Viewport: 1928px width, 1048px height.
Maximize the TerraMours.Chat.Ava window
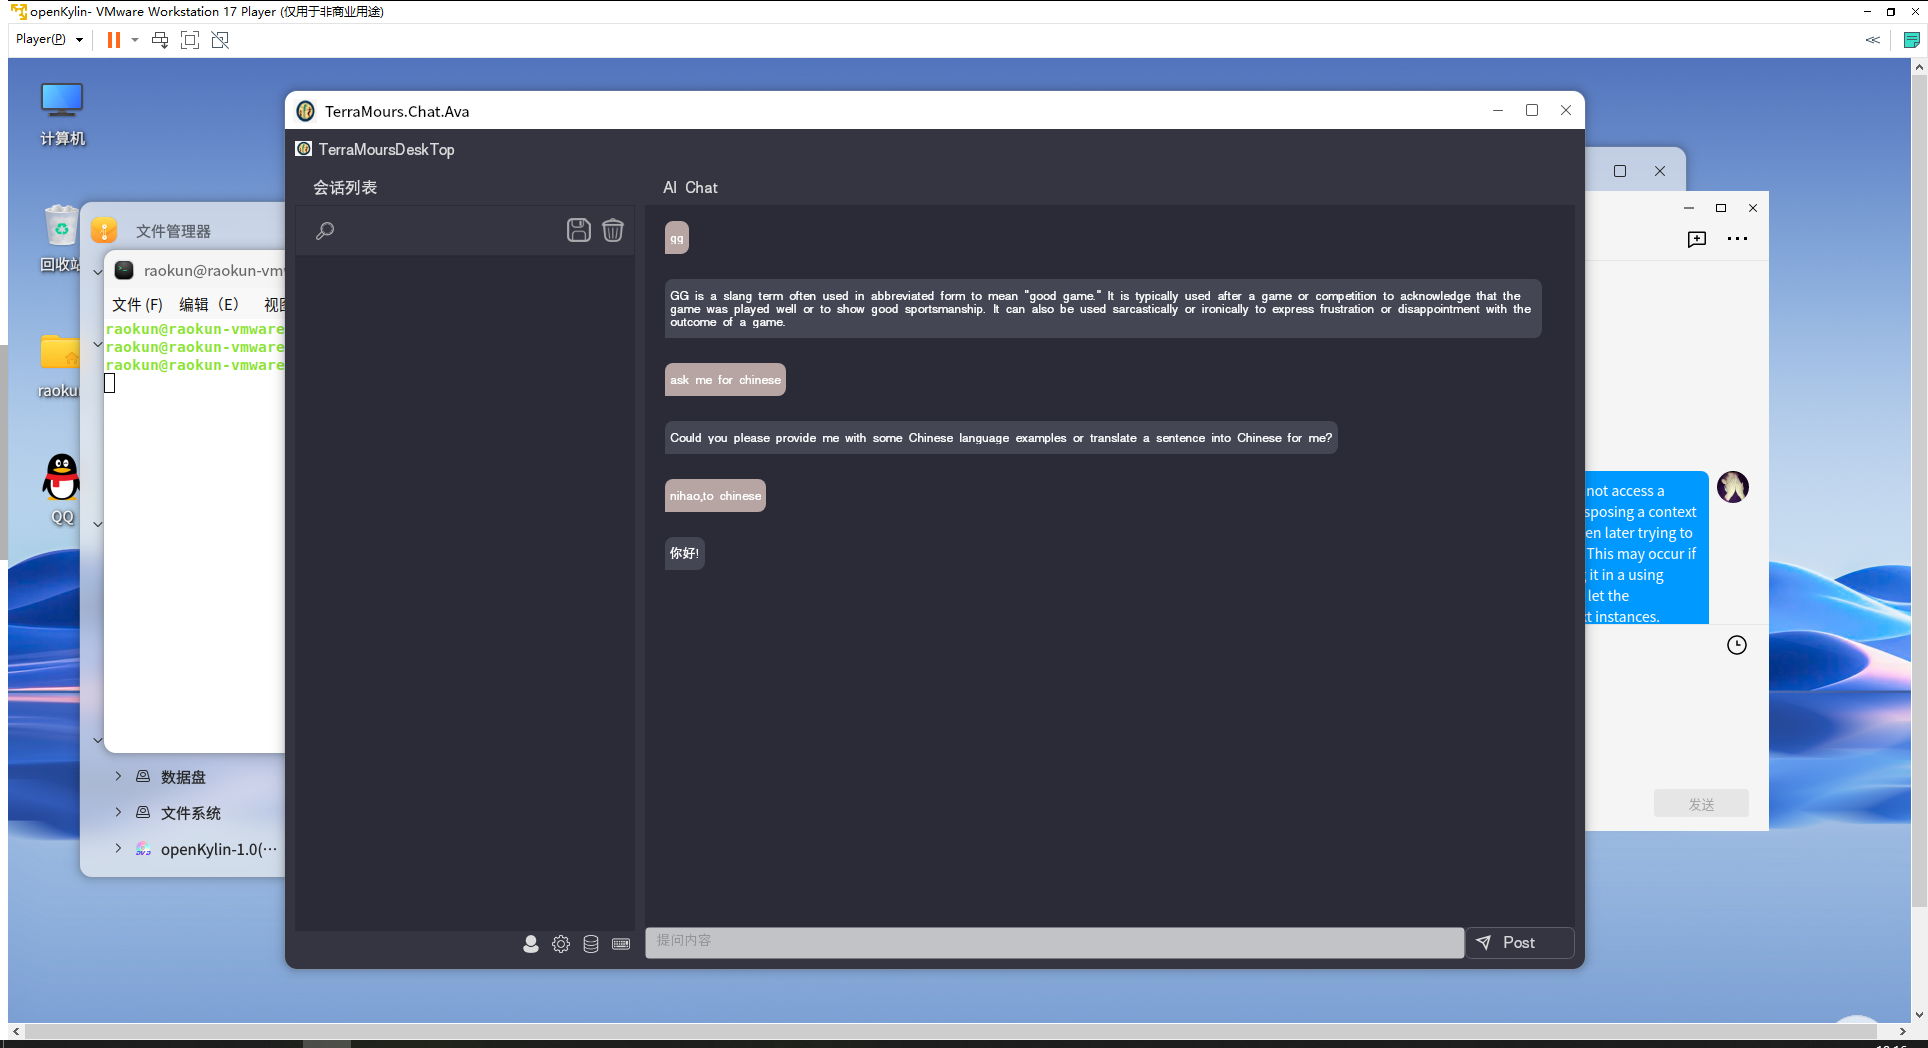click(1532, 111)
